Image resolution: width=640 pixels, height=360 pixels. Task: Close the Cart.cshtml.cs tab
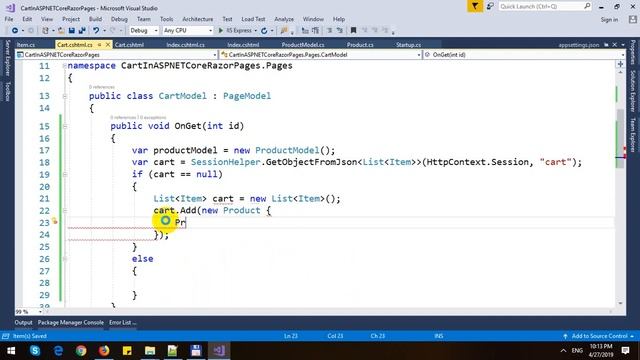tap(108, 45)
